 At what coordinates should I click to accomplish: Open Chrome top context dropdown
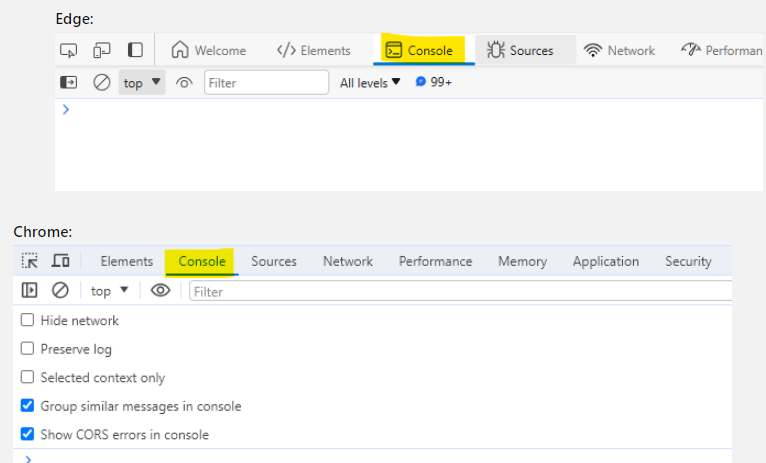click(109, 291)
